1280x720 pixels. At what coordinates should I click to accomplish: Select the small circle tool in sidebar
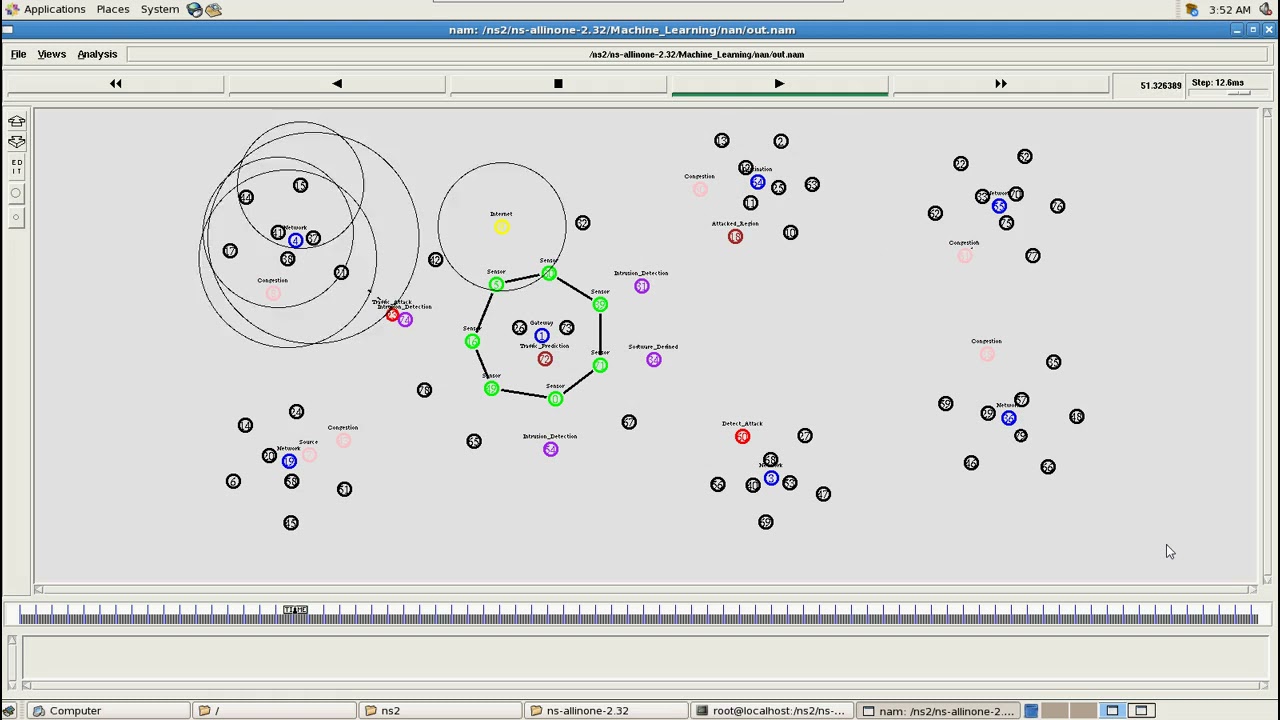click(x=16, y=217)
